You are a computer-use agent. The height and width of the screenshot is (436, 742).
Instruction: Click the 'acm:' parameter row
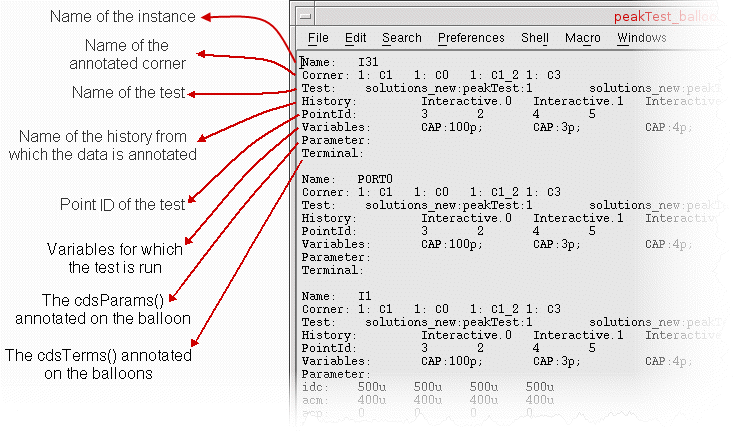(318, 400)
